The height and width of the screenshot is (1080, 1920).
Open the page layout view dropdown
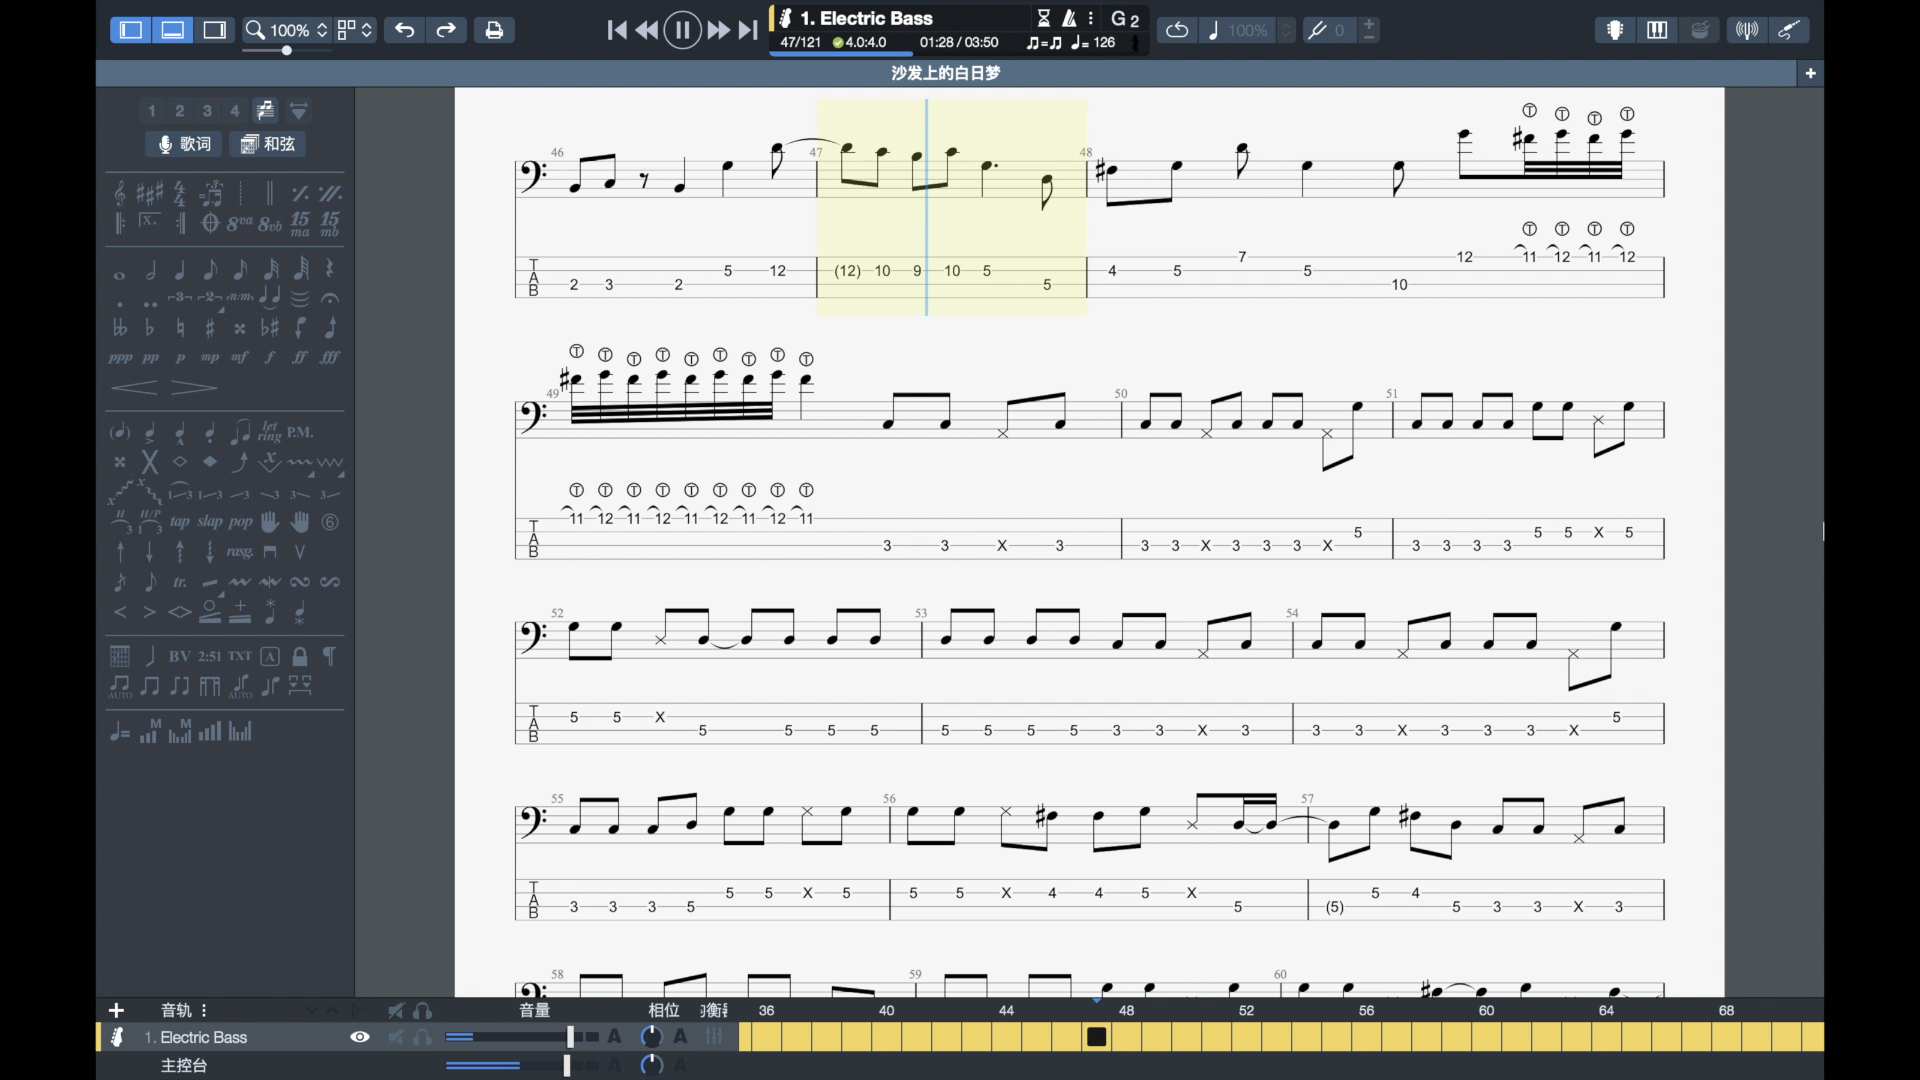(x=355, y=30)
